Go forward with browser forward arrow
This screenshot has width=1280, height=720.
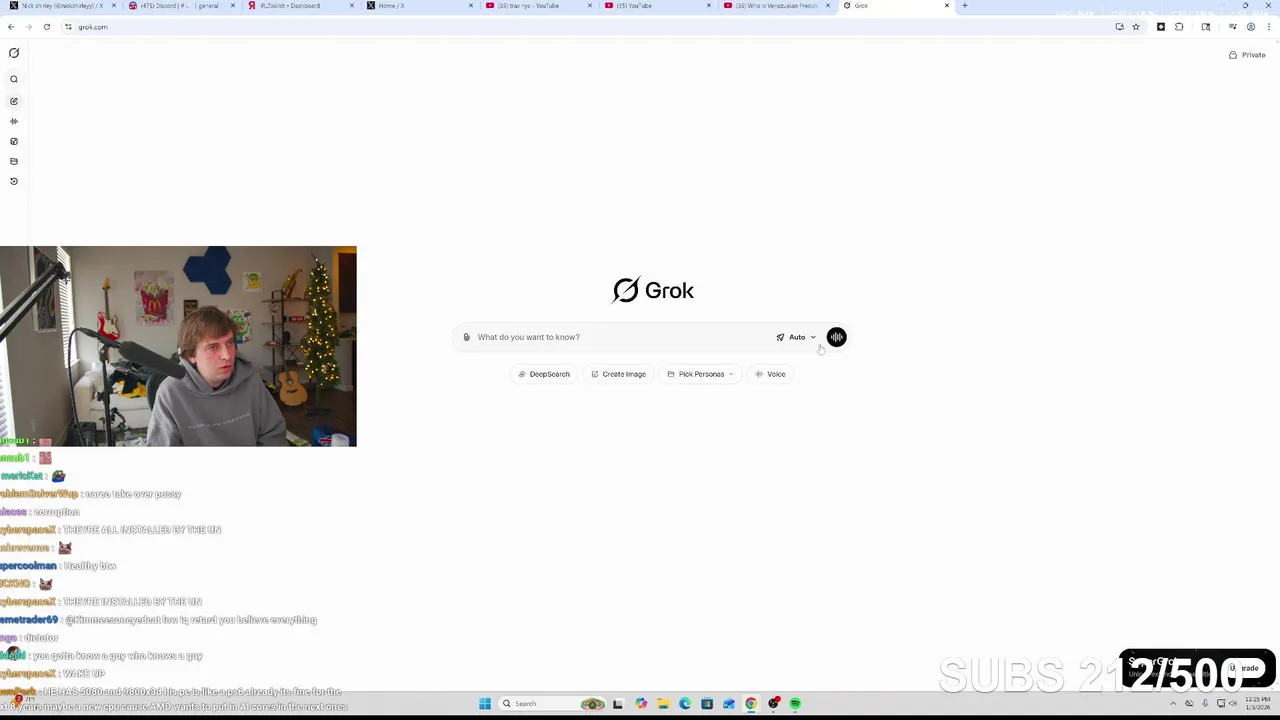pos(28,27)
